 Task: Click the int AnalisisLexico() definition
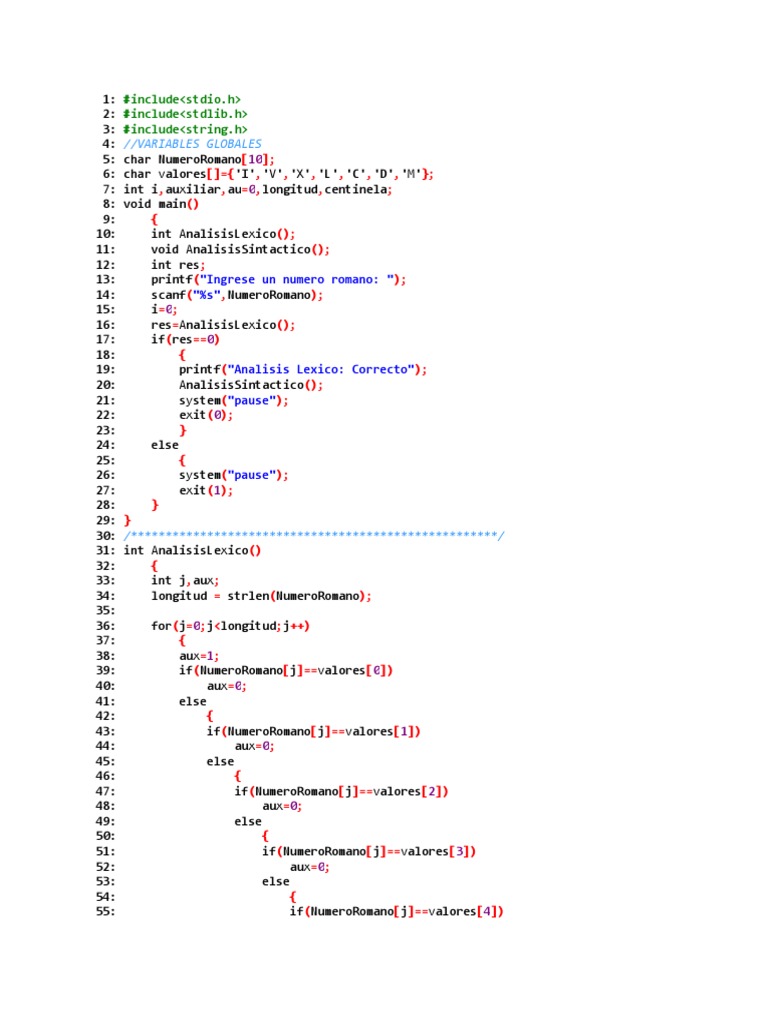(193, 551)
